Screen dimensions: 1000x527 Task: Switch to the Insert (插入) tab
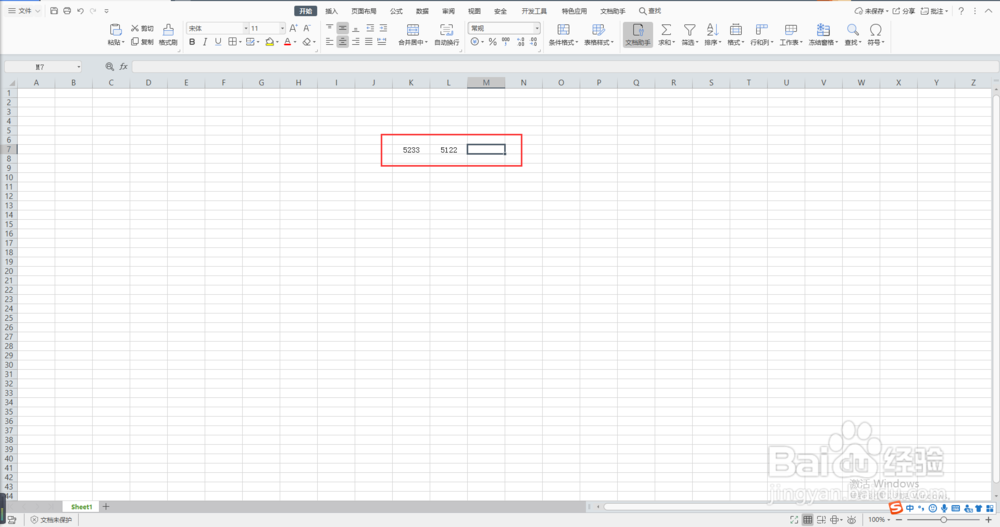click(332, 11)
